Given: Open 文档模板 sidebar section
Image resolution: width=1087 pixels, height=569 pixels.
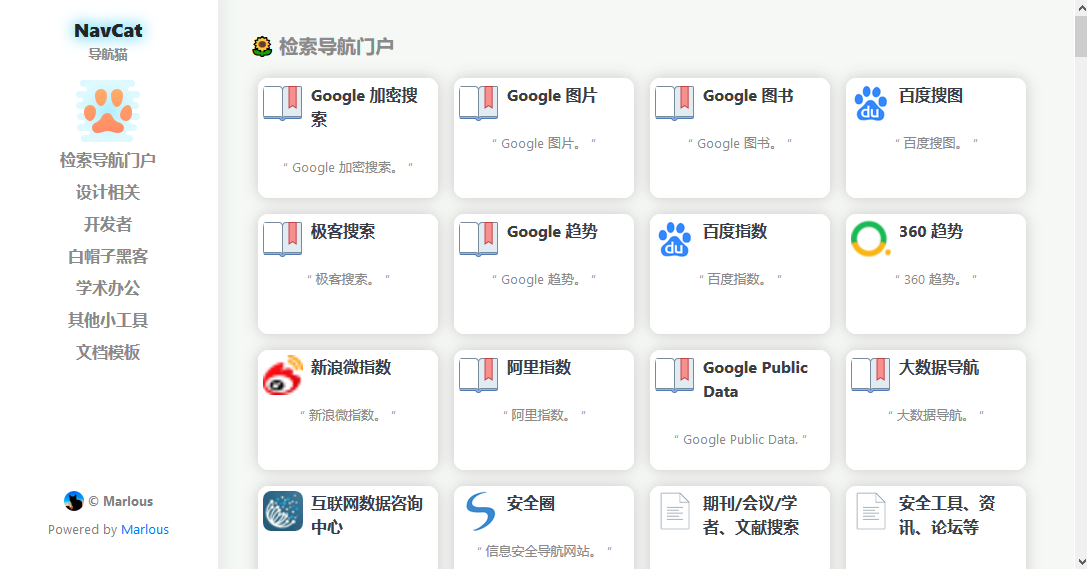Looking at the screenshot, I should click(108, 352).
